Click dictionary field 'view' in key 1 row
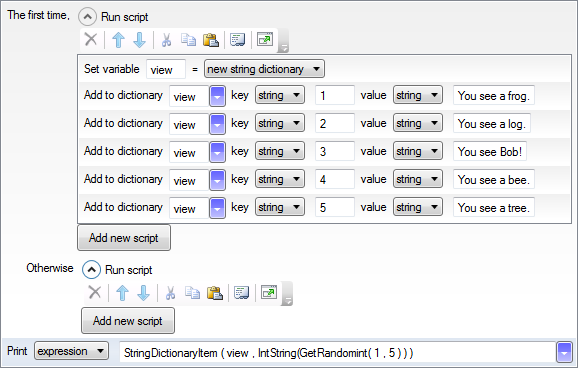 189,96
